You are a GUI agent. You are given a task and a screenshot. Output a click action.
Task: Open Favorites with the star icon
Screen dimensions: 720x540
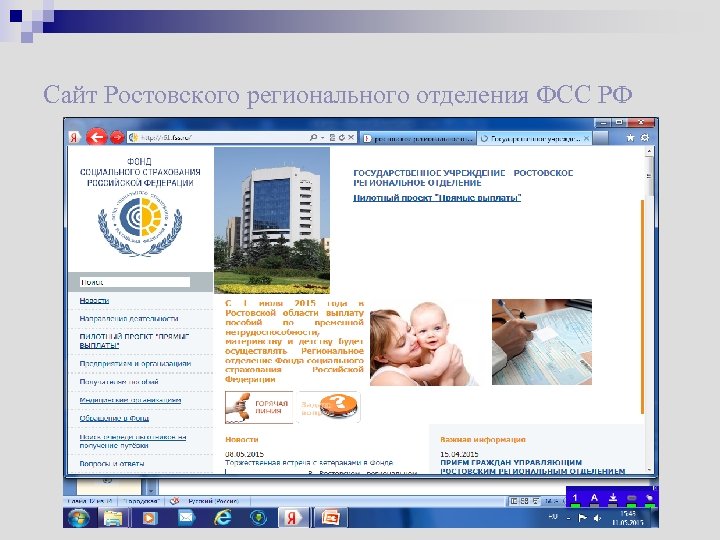630,137
